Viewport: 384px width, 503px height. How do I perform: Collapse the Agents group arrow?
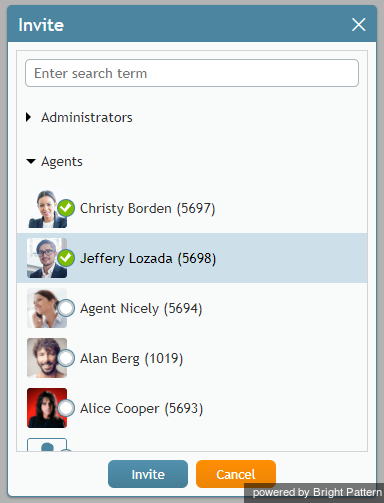coord(31,162)
